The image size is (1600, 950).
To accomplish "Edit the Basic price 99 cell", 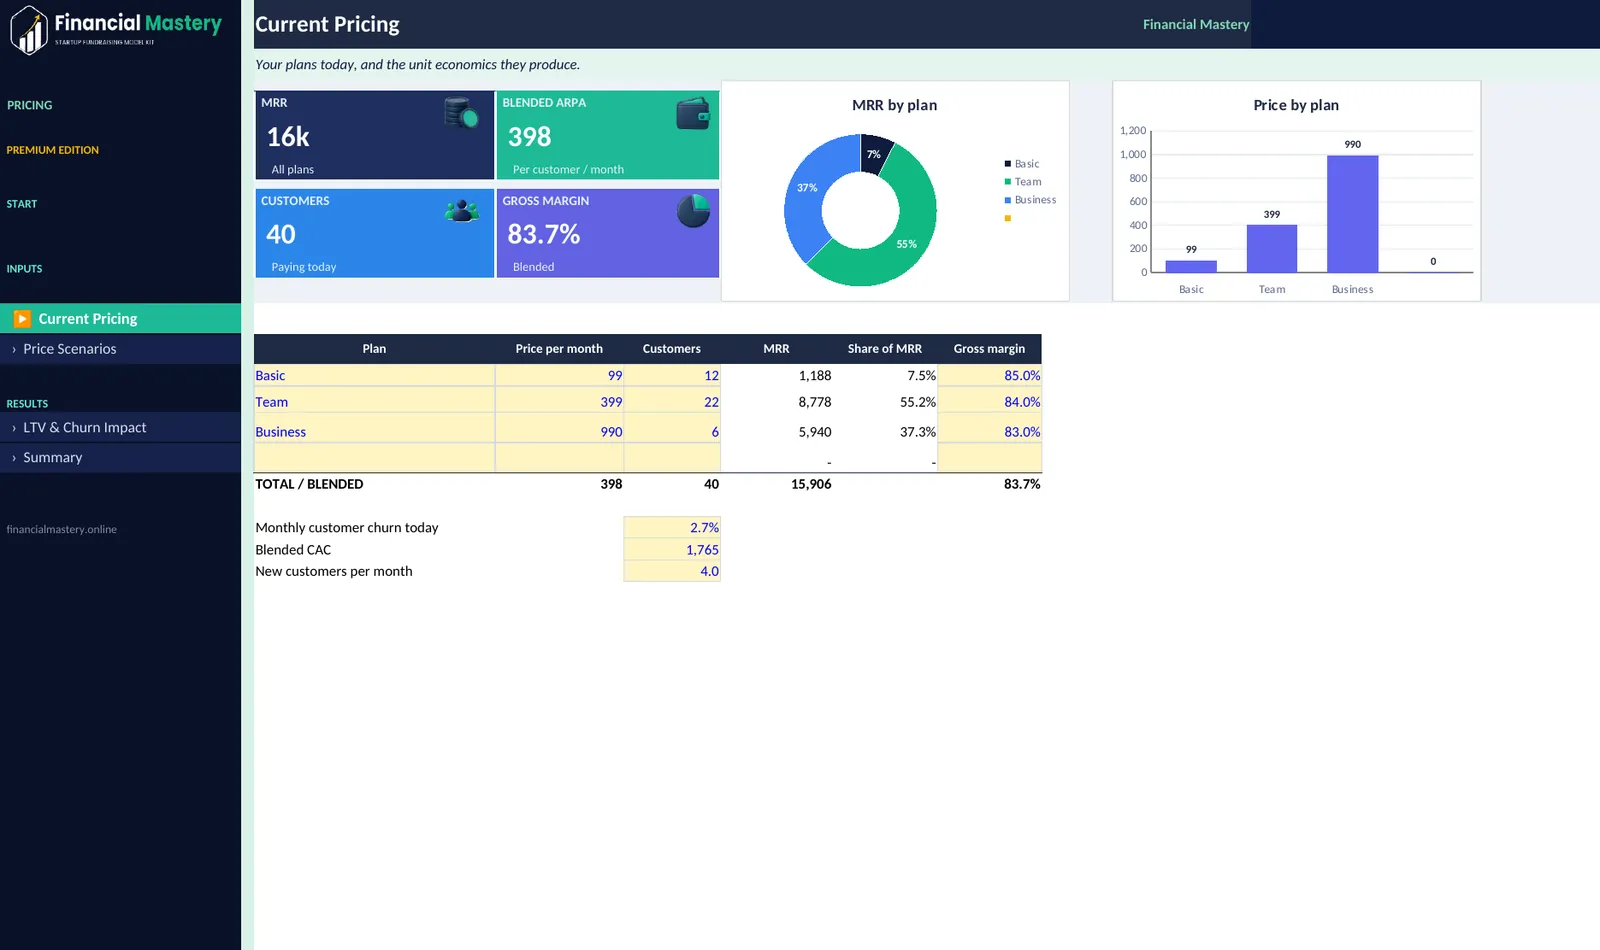I will coord(559,375).
